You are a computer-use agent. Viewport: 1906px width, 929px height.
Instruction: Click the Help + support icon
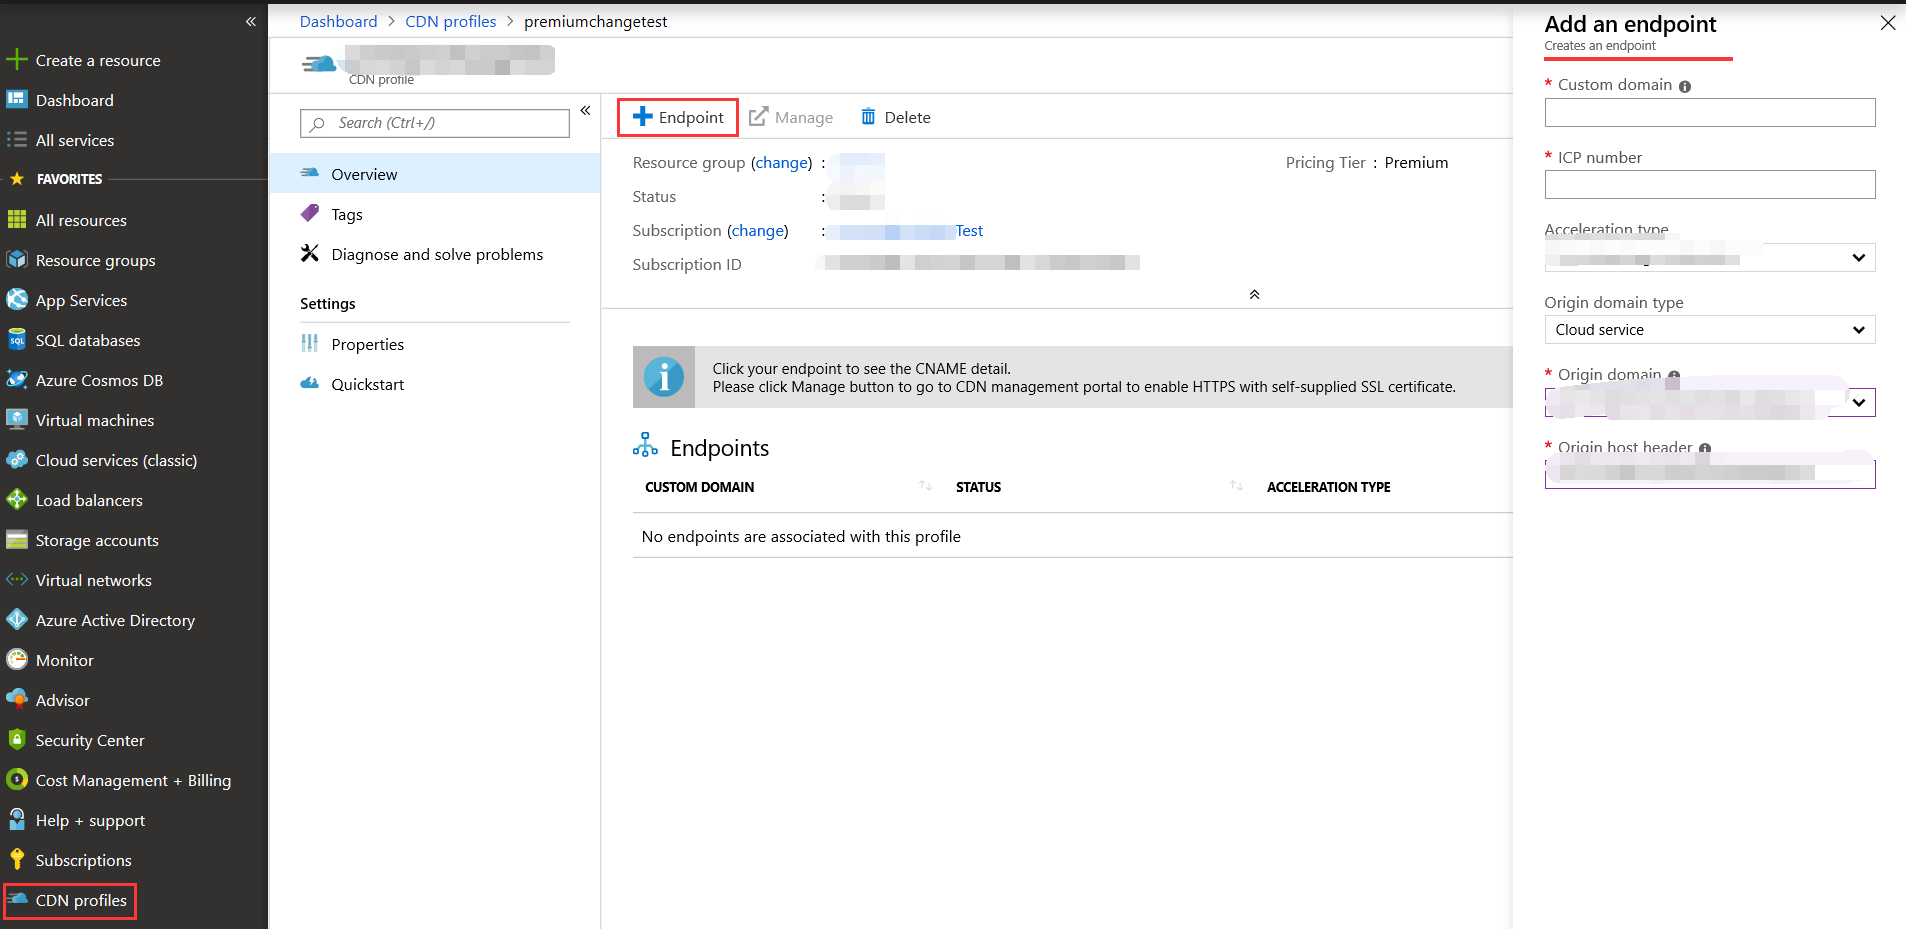[17, 820]
